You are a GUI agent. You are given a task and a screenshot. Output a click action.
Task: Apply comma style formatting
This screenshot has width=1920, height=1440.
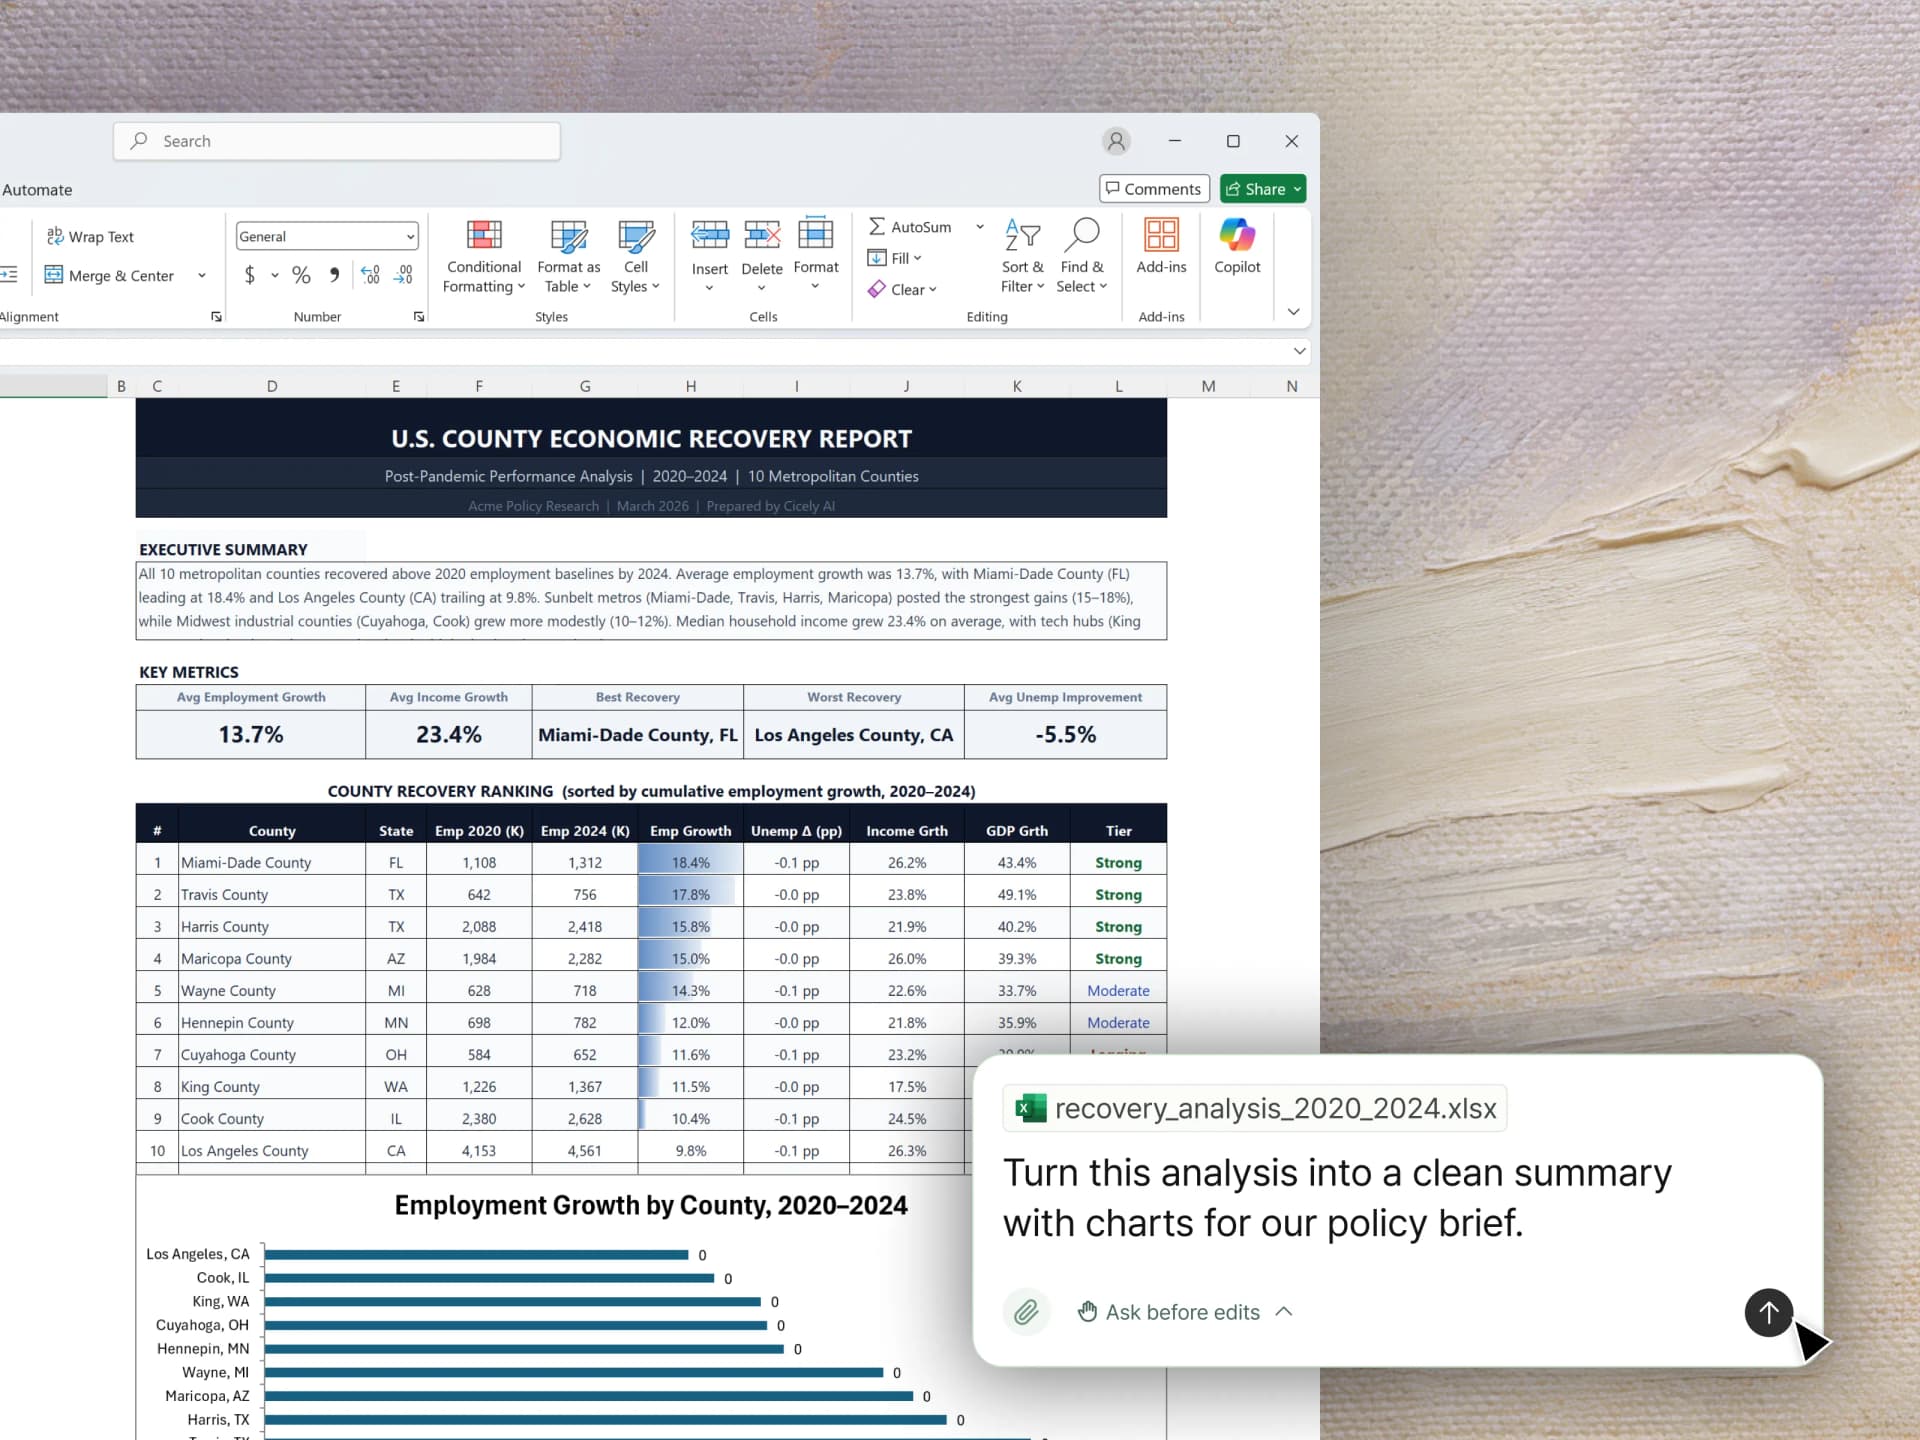(x=334, y=275)
